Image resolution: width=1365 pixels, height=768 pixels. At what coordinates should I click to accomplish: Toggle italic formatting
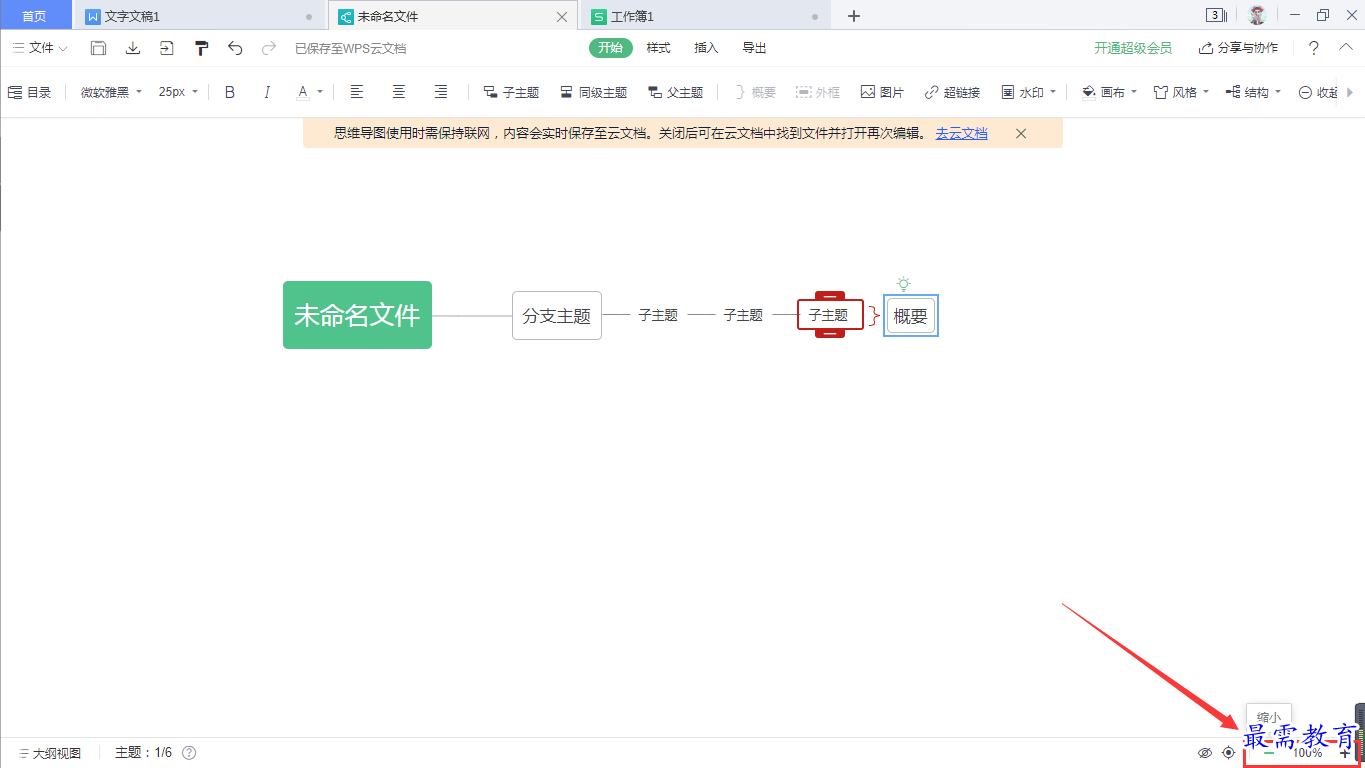pos(267,92)
